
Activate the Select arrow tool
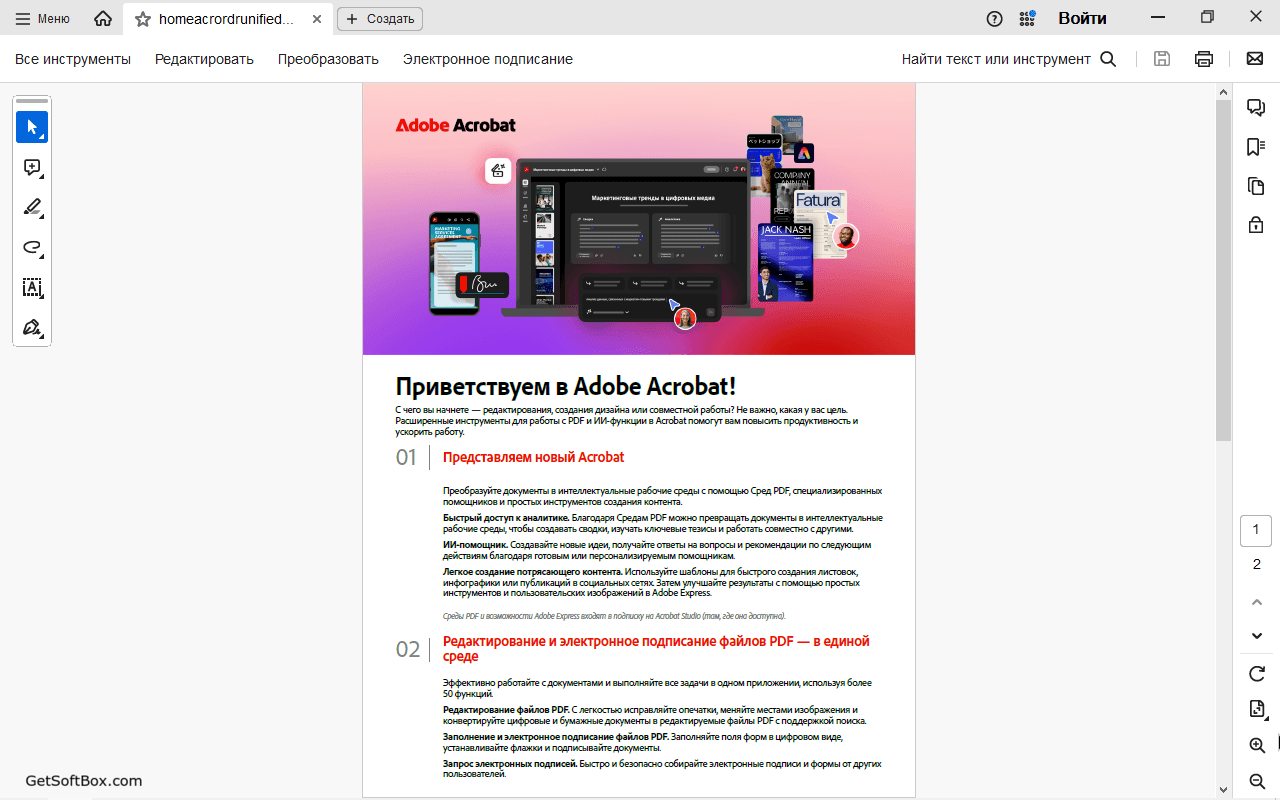(x=32, y=127)
